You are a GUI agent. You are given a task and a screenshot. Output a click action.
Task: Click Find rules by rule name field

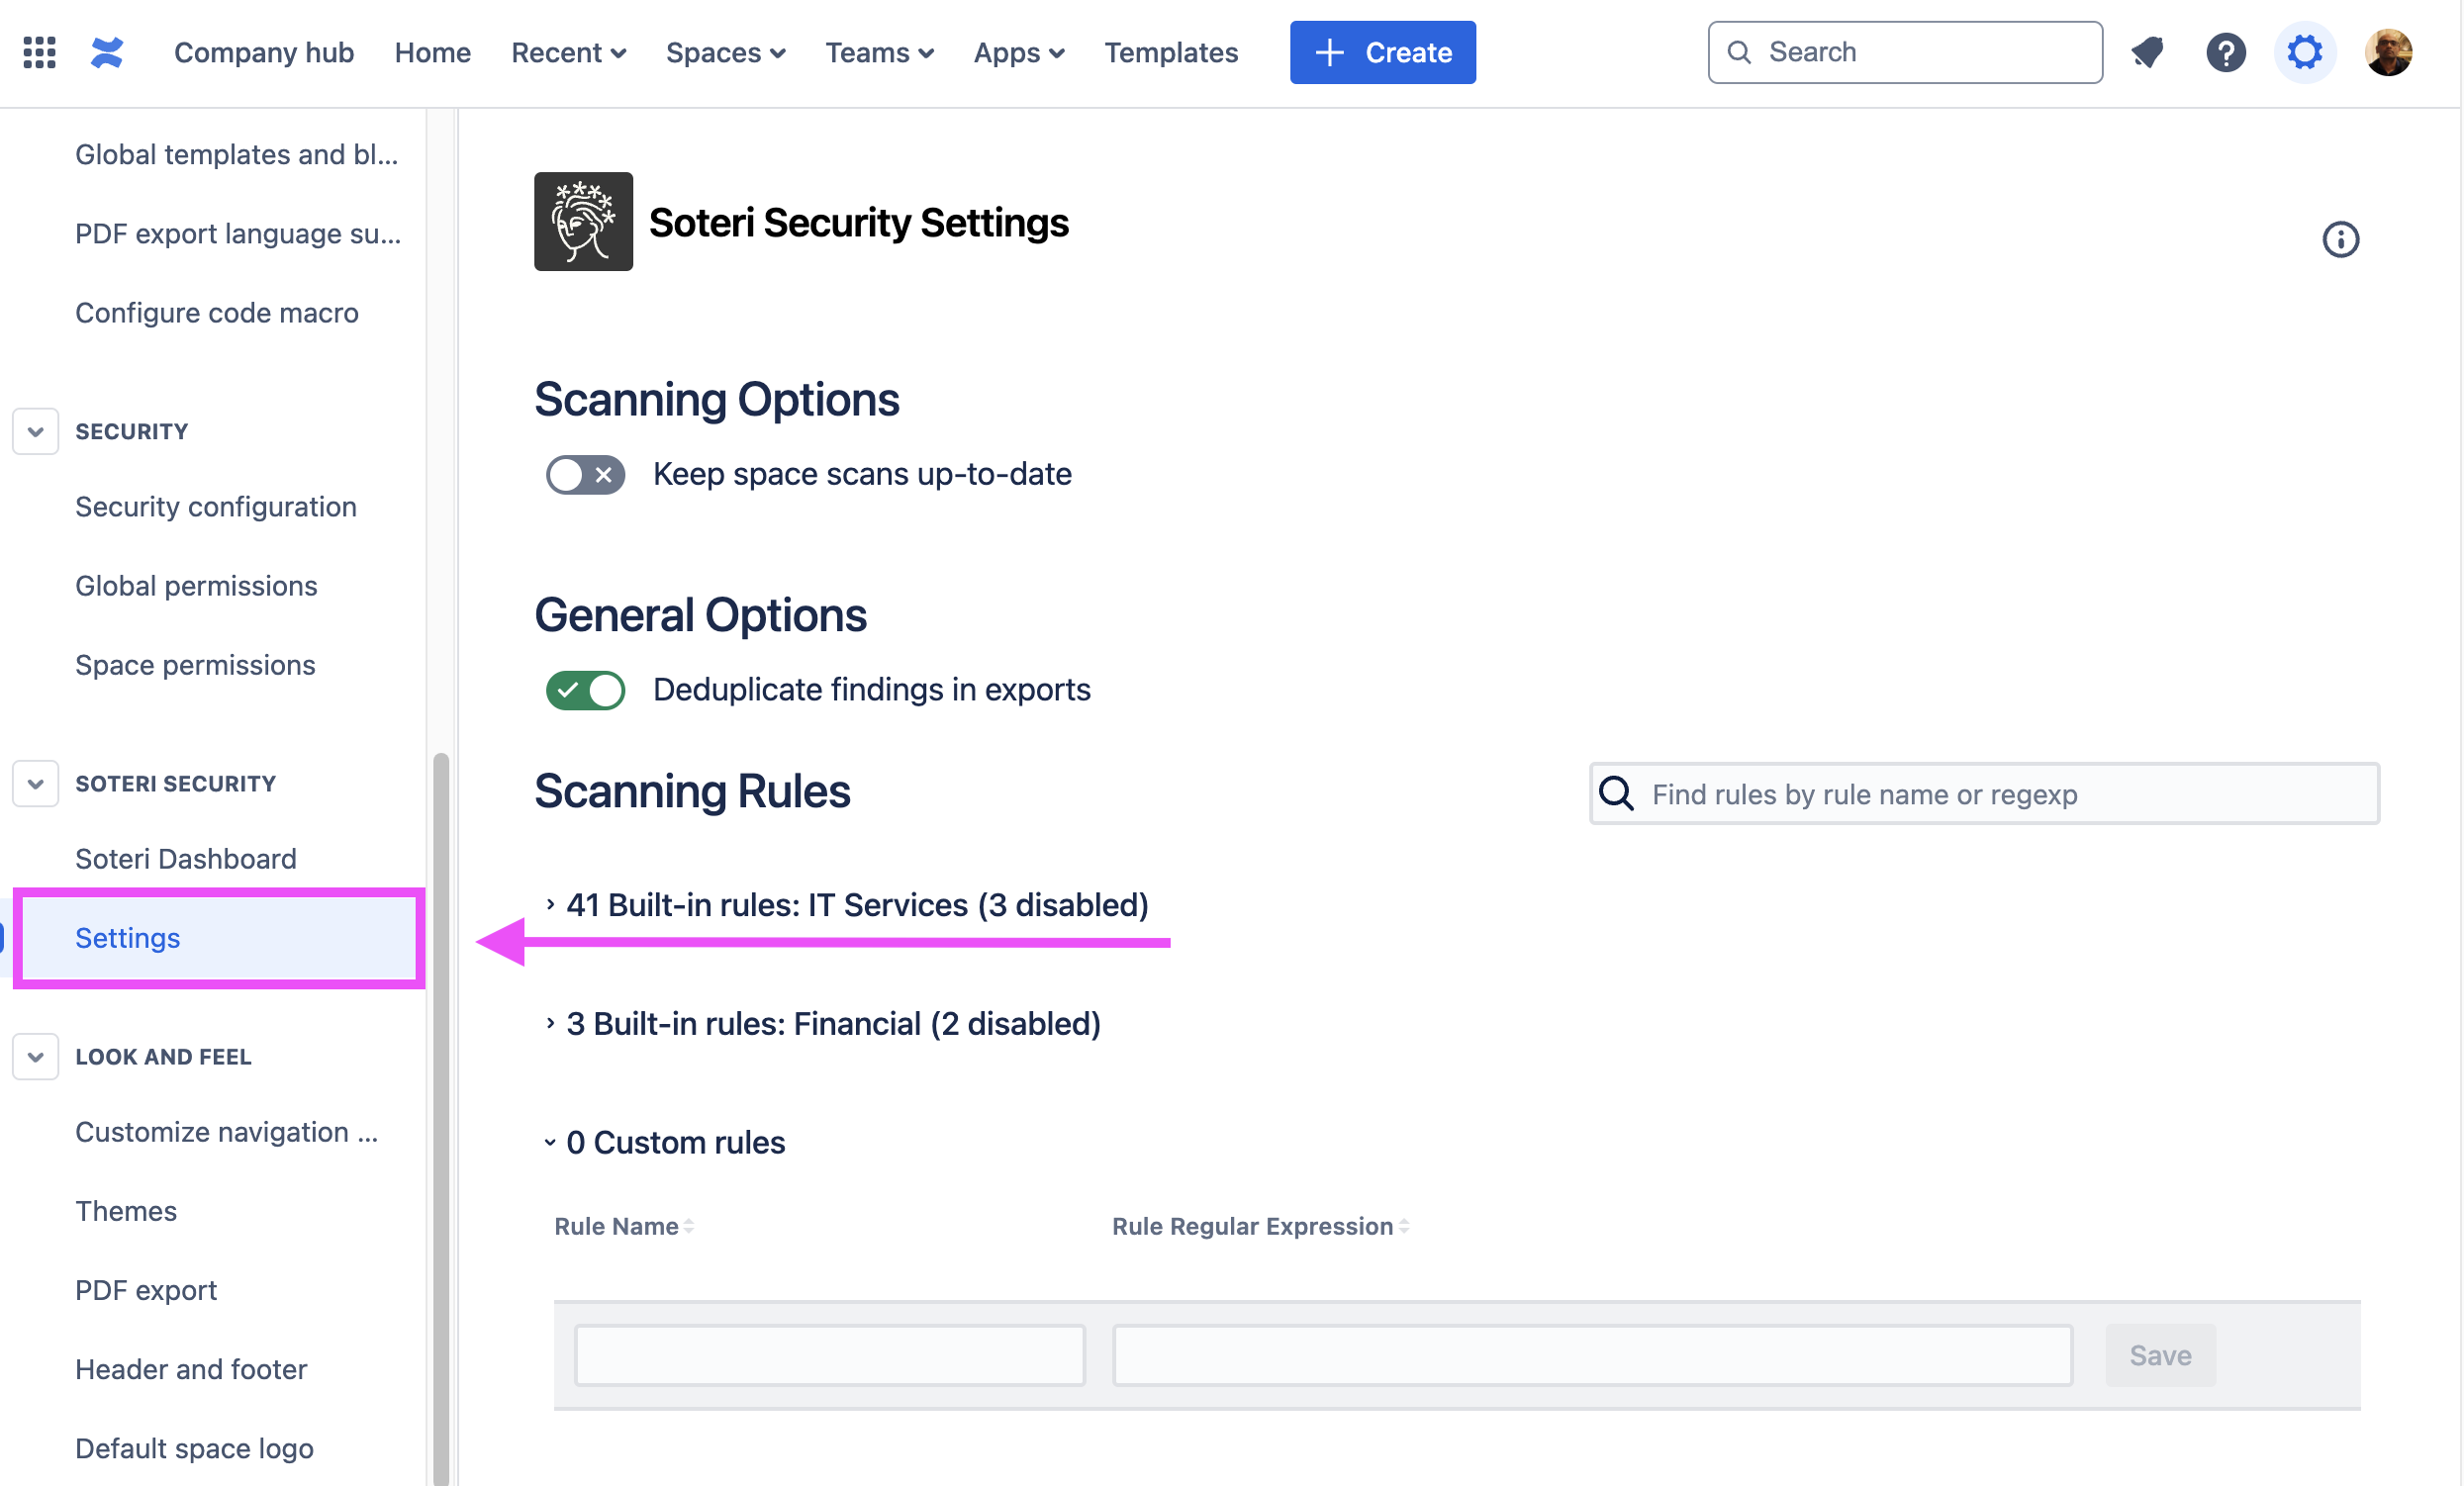tap(1984, 793)
